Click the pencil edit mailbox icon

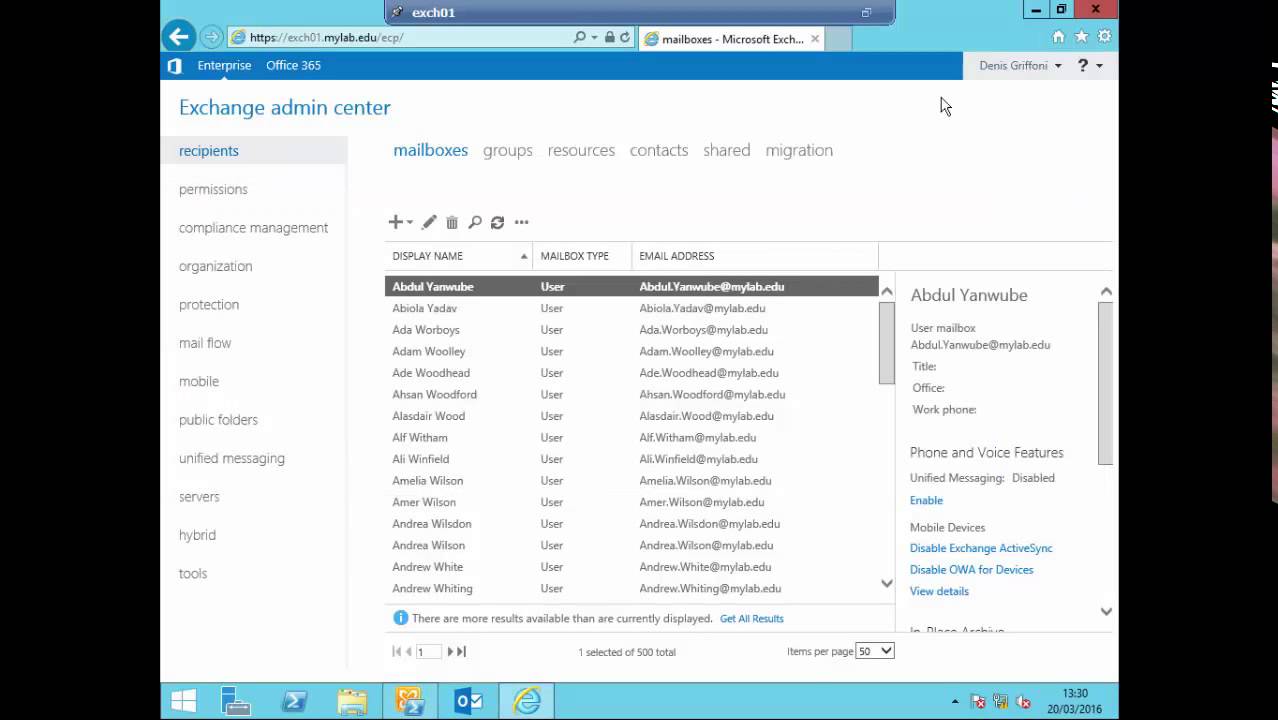[429, 222]
